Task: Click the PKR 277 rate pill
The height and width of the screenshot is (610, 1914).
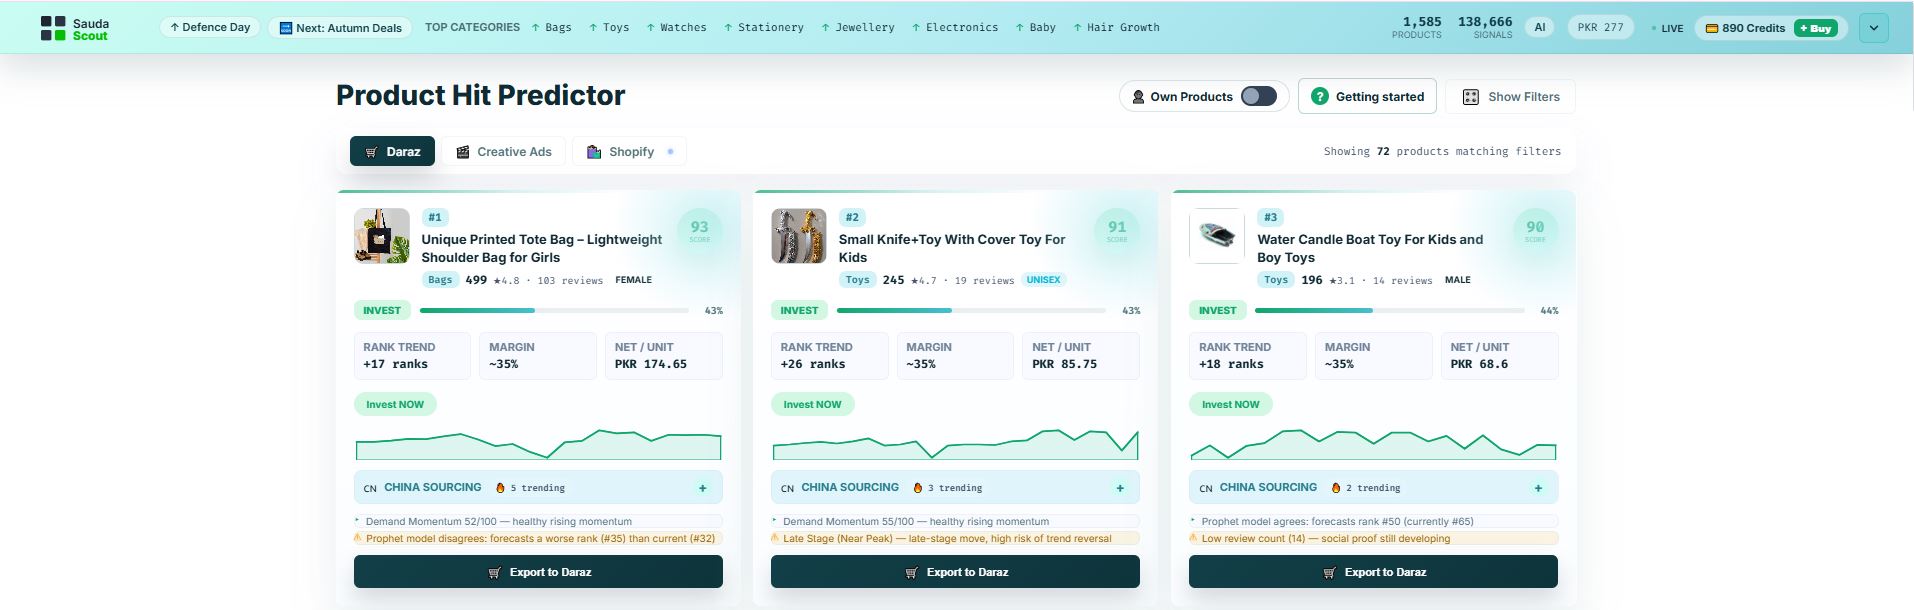Action: pos(1600,27)
